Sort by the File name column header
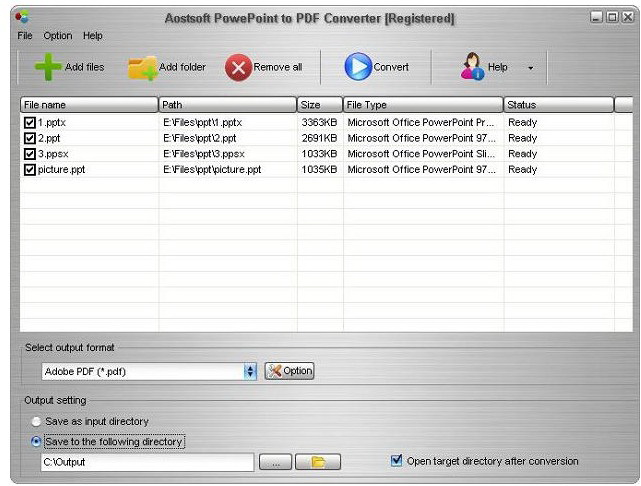The width and height of the screenshot is (641, 486). (x=89, y=105)
